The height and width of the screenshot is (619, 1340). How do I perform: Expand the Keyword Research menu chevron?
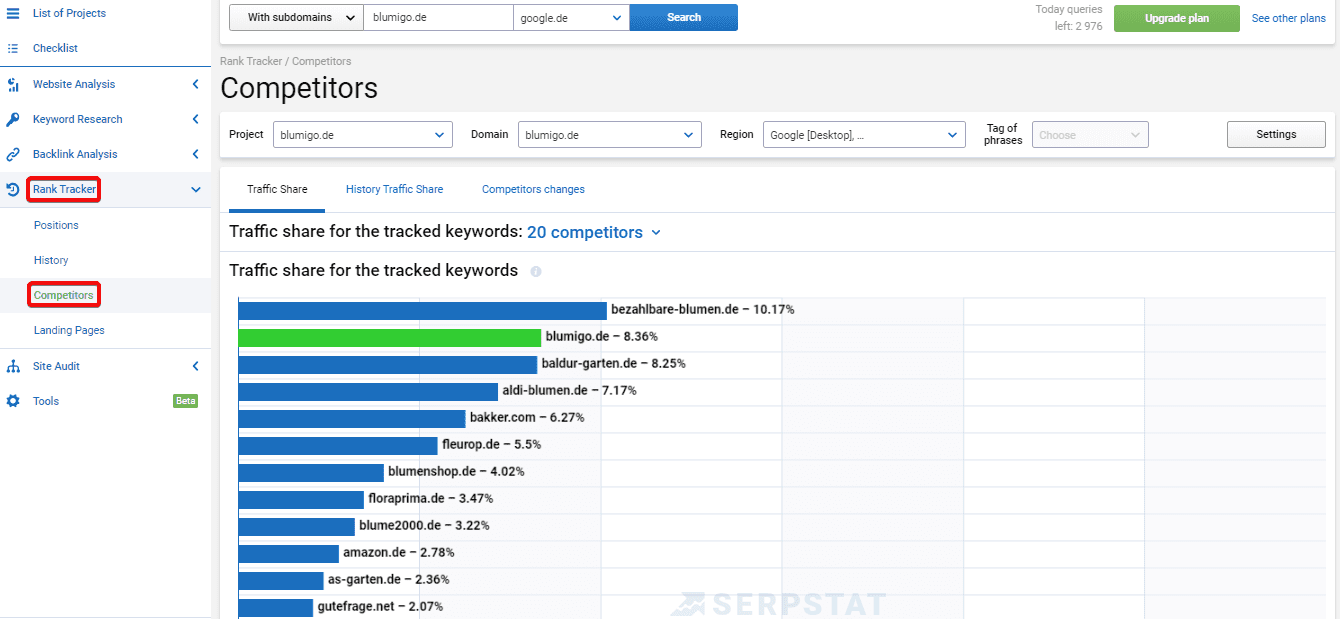tap(196, 119)
